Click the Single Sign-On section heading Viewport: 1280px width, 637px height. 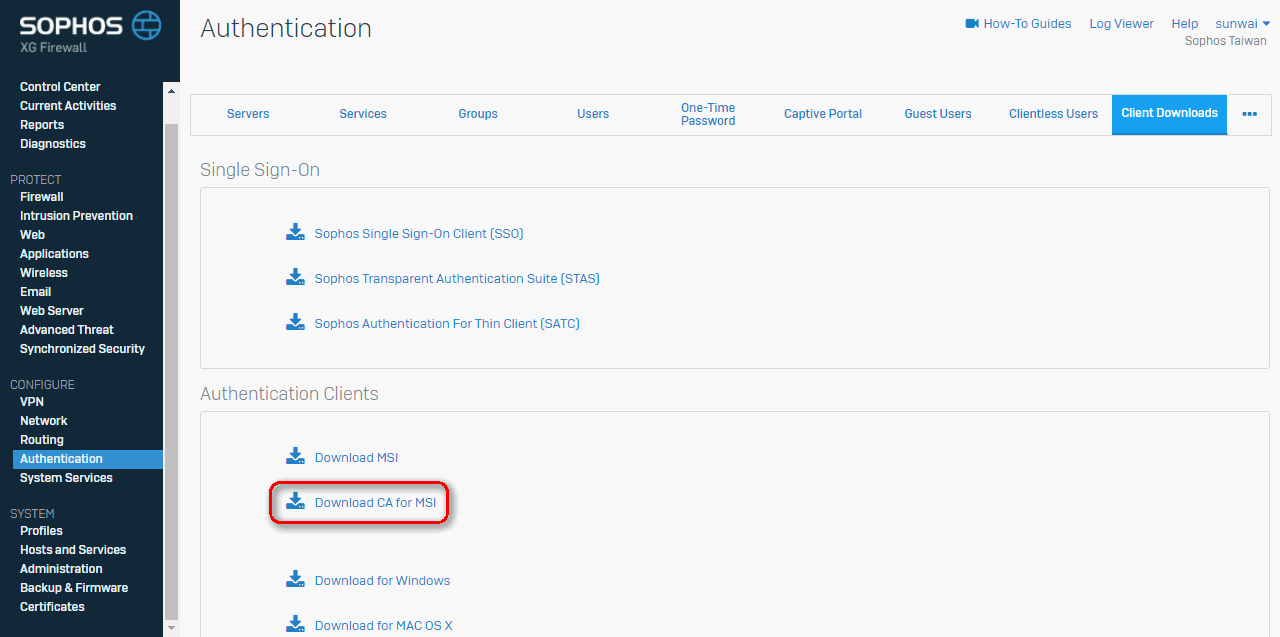(x=260, y=170)
